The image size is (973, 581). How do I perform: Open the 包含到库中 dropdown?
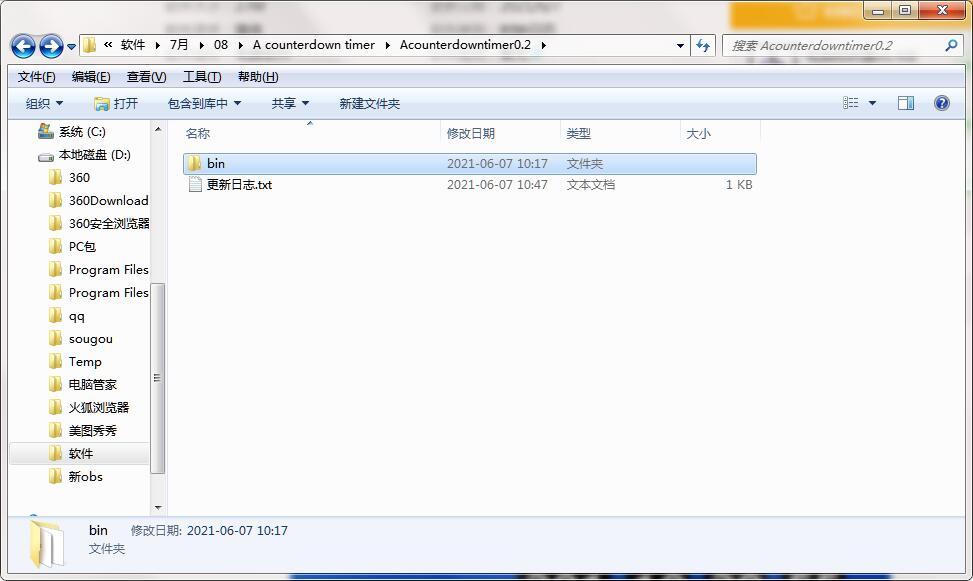click(x=204, y=104)
